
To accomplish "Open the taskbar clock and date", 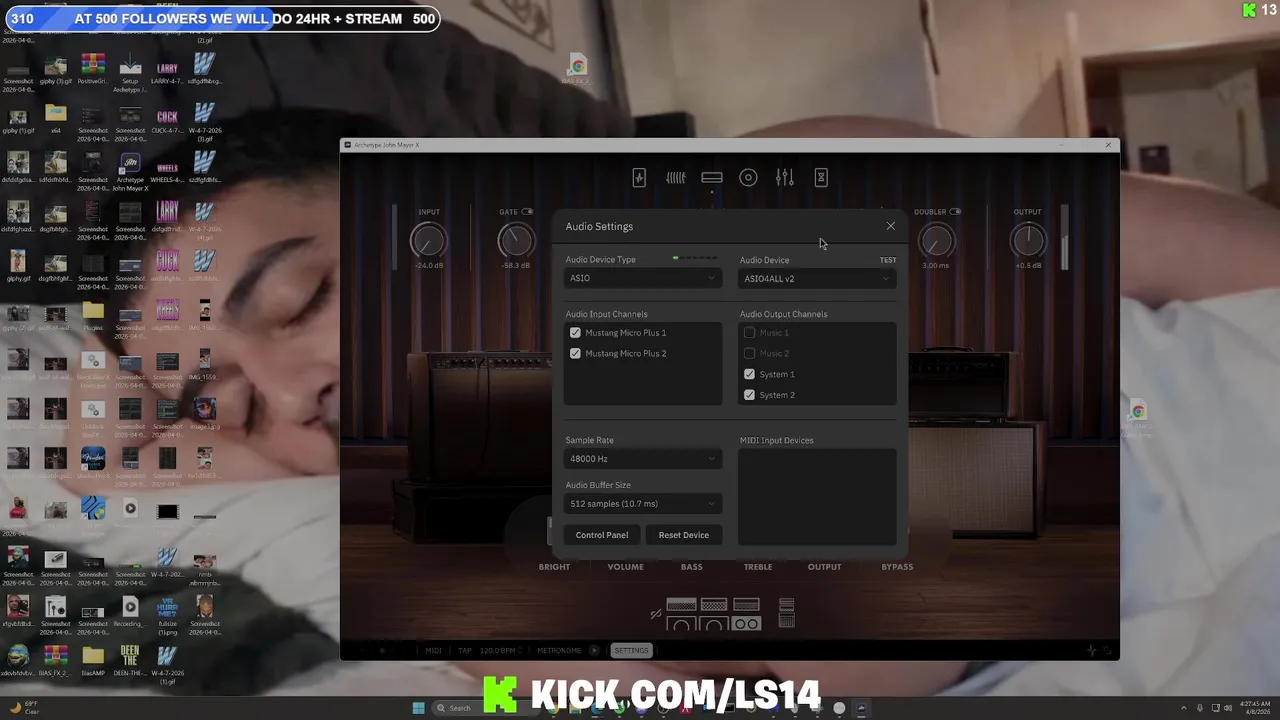I will 1254,708.
